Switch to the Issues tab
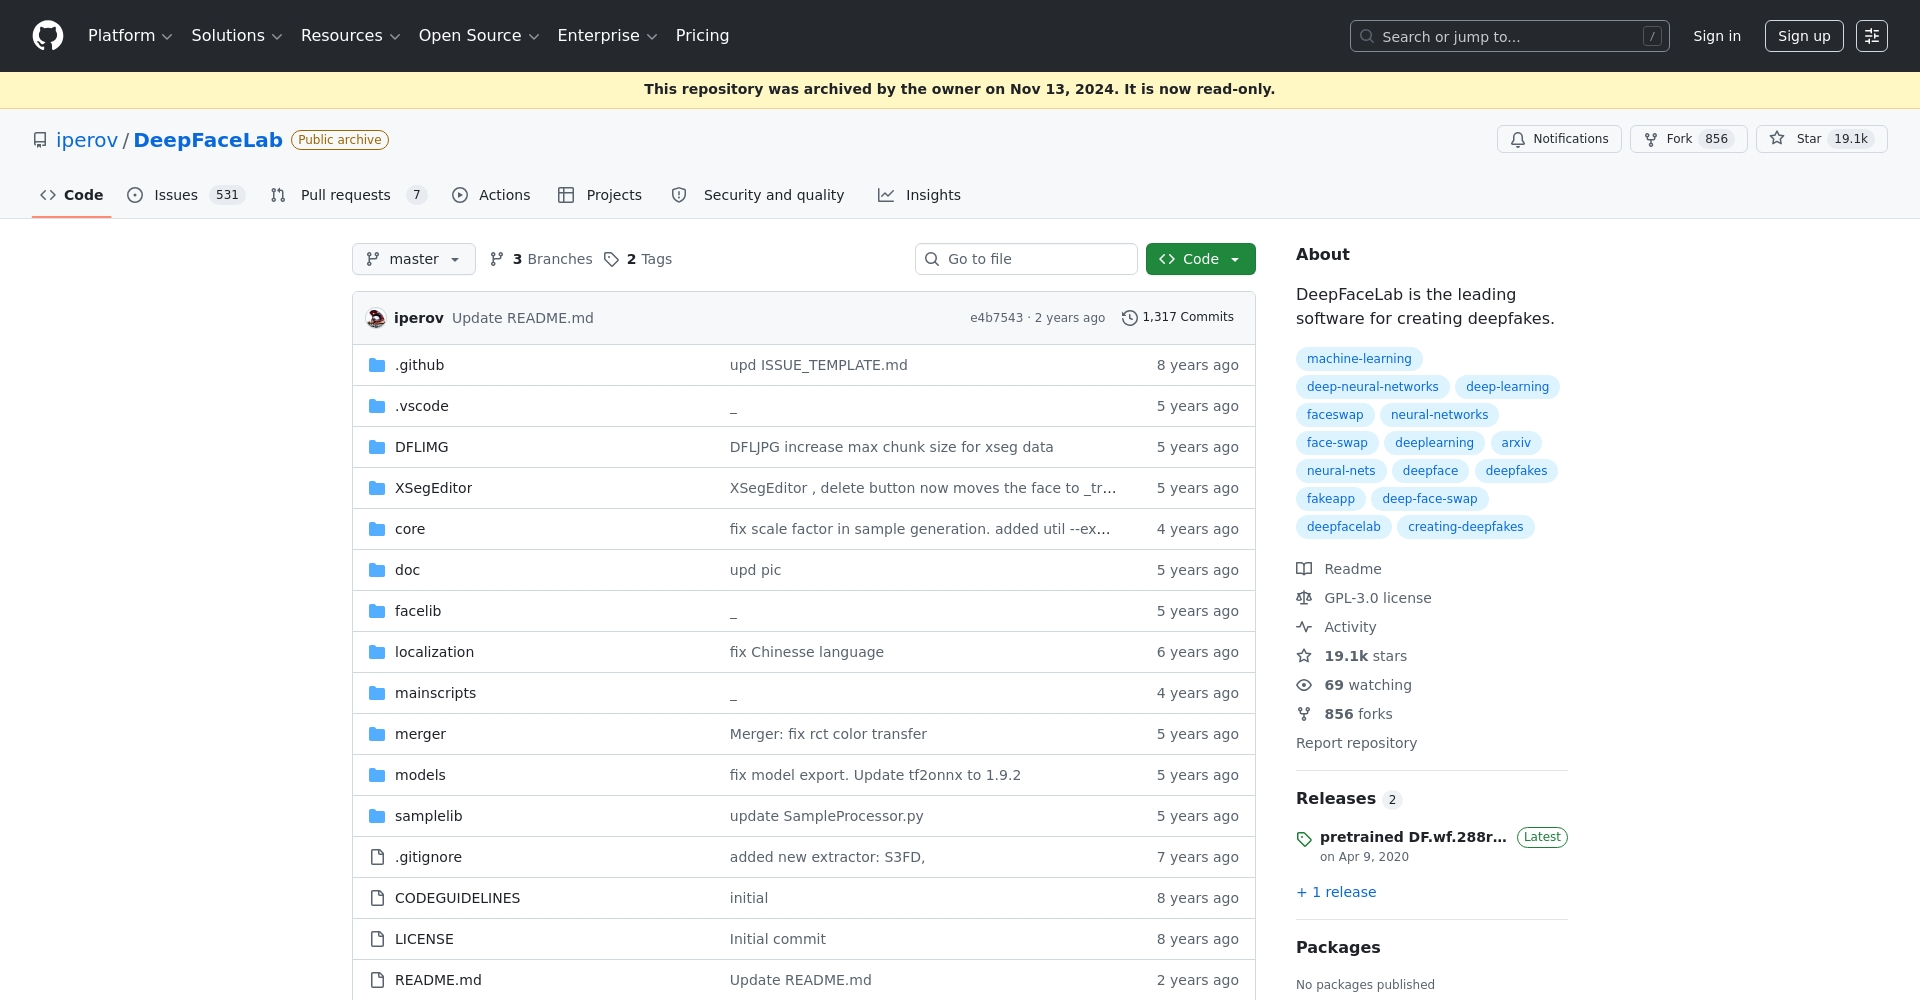The height and width of the screenshot is (1000, 1920). coord(173,195)
